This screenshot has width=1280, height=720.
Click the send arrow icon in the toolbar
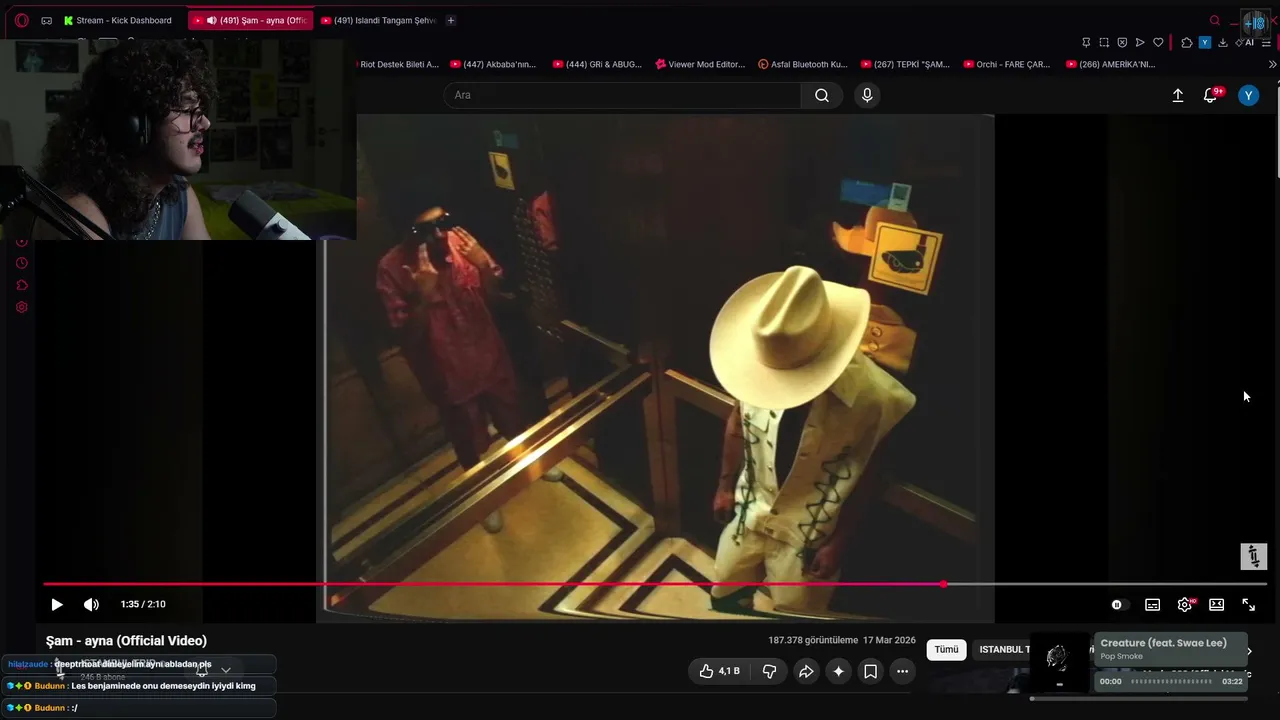(x=1140, y=42)
